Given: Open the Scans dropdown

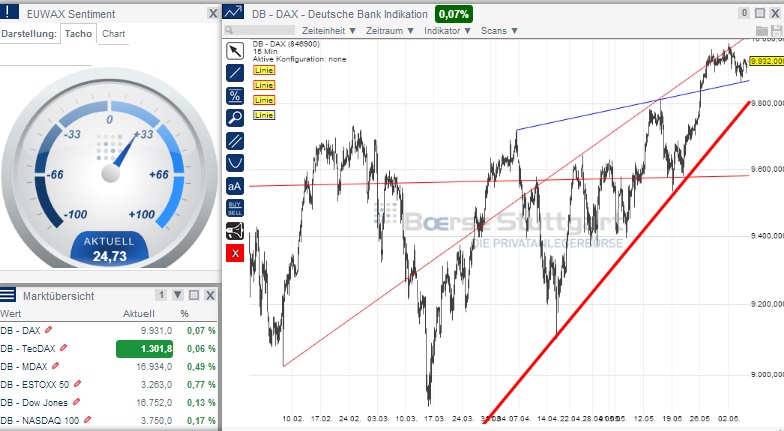Looking at the screenshot, I should (x=499, y=30).
